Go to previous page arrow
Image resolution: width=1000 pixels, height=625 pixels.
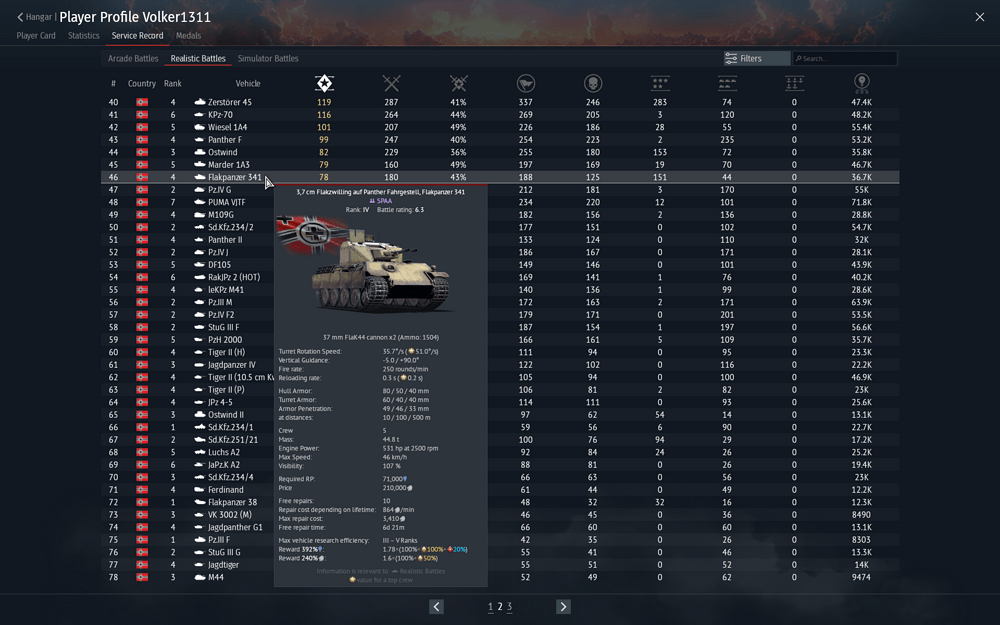tap(436, 607)
